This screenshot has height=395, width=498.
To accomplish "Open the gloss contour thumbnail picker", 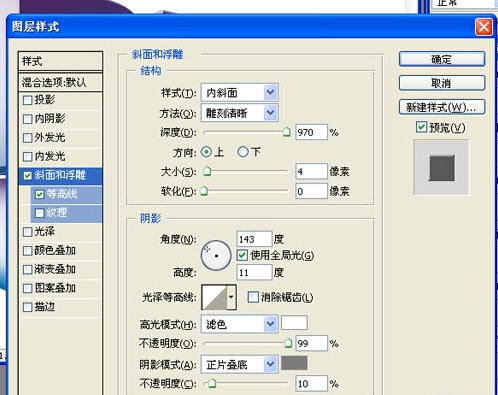I will click(219, 297).
